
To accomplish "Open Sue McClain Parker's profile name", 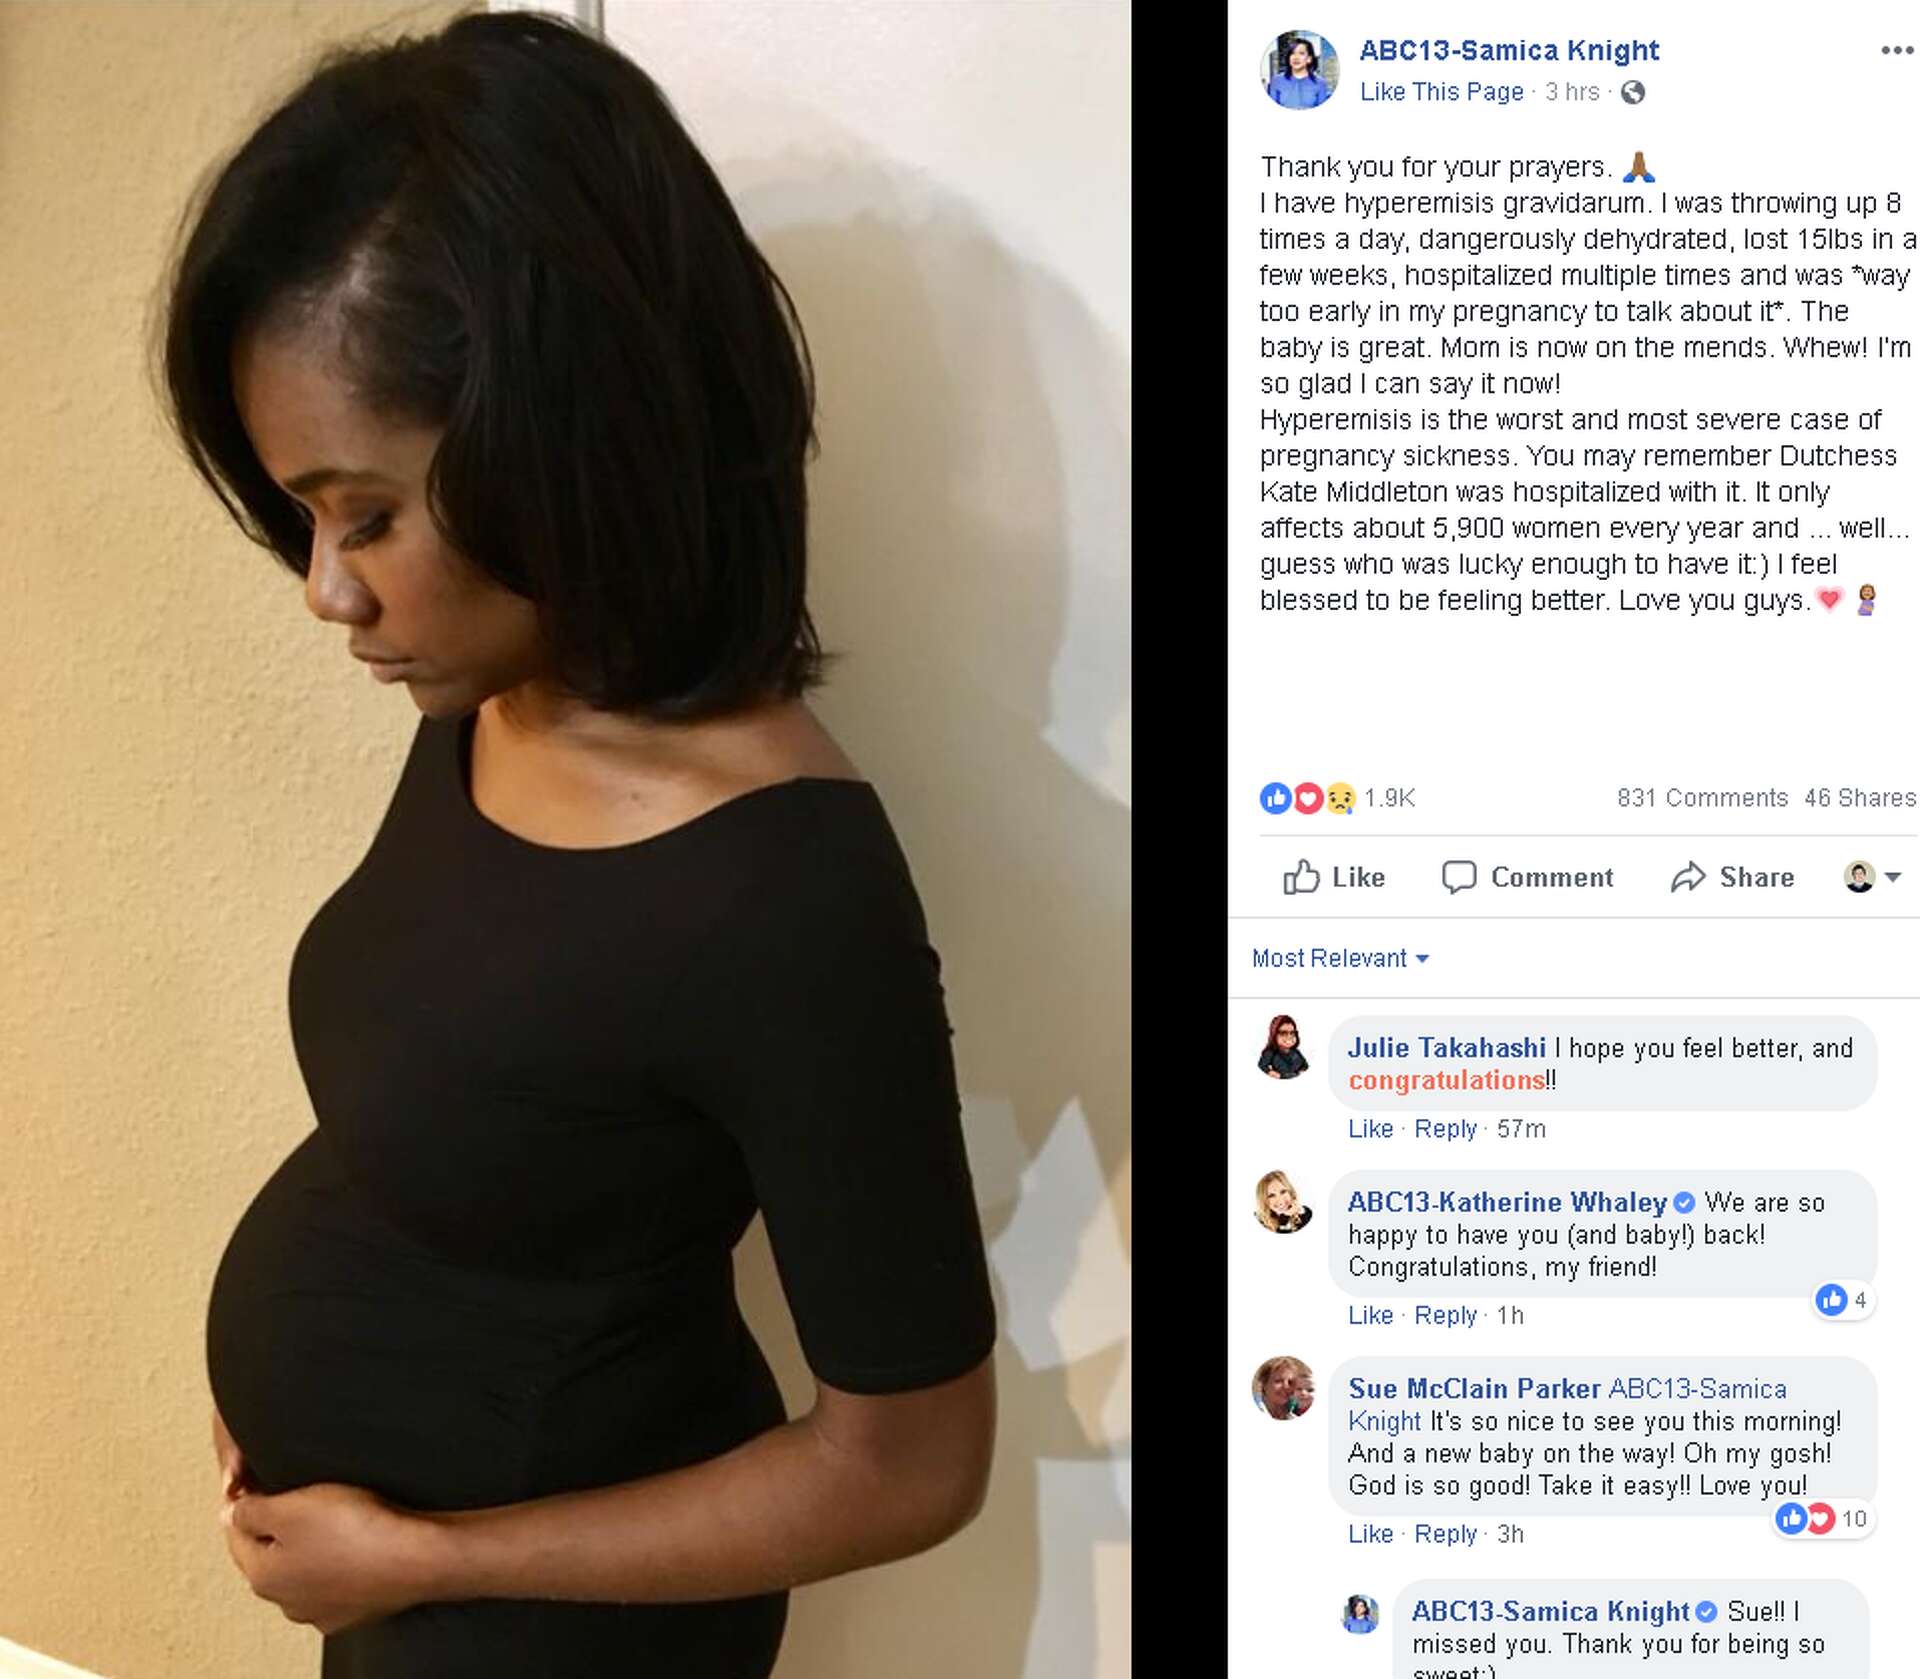I will coord(1474,1389).
